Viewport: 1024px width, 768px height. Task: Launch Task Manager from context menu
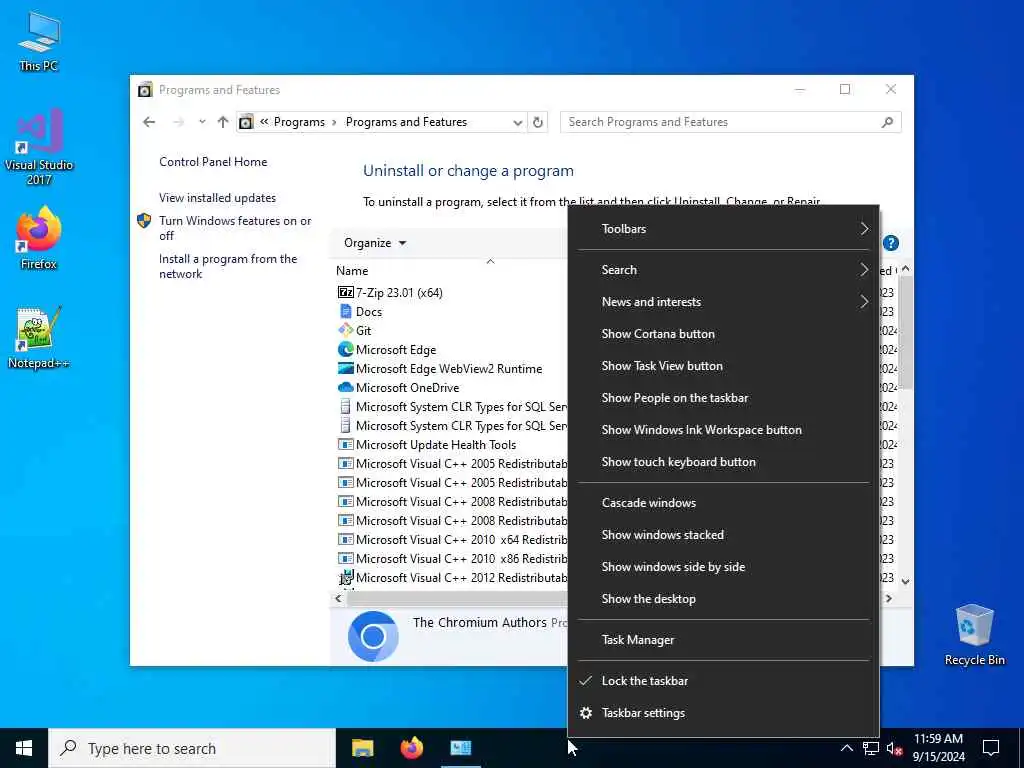pyautogui.click(x=724, y=640)
